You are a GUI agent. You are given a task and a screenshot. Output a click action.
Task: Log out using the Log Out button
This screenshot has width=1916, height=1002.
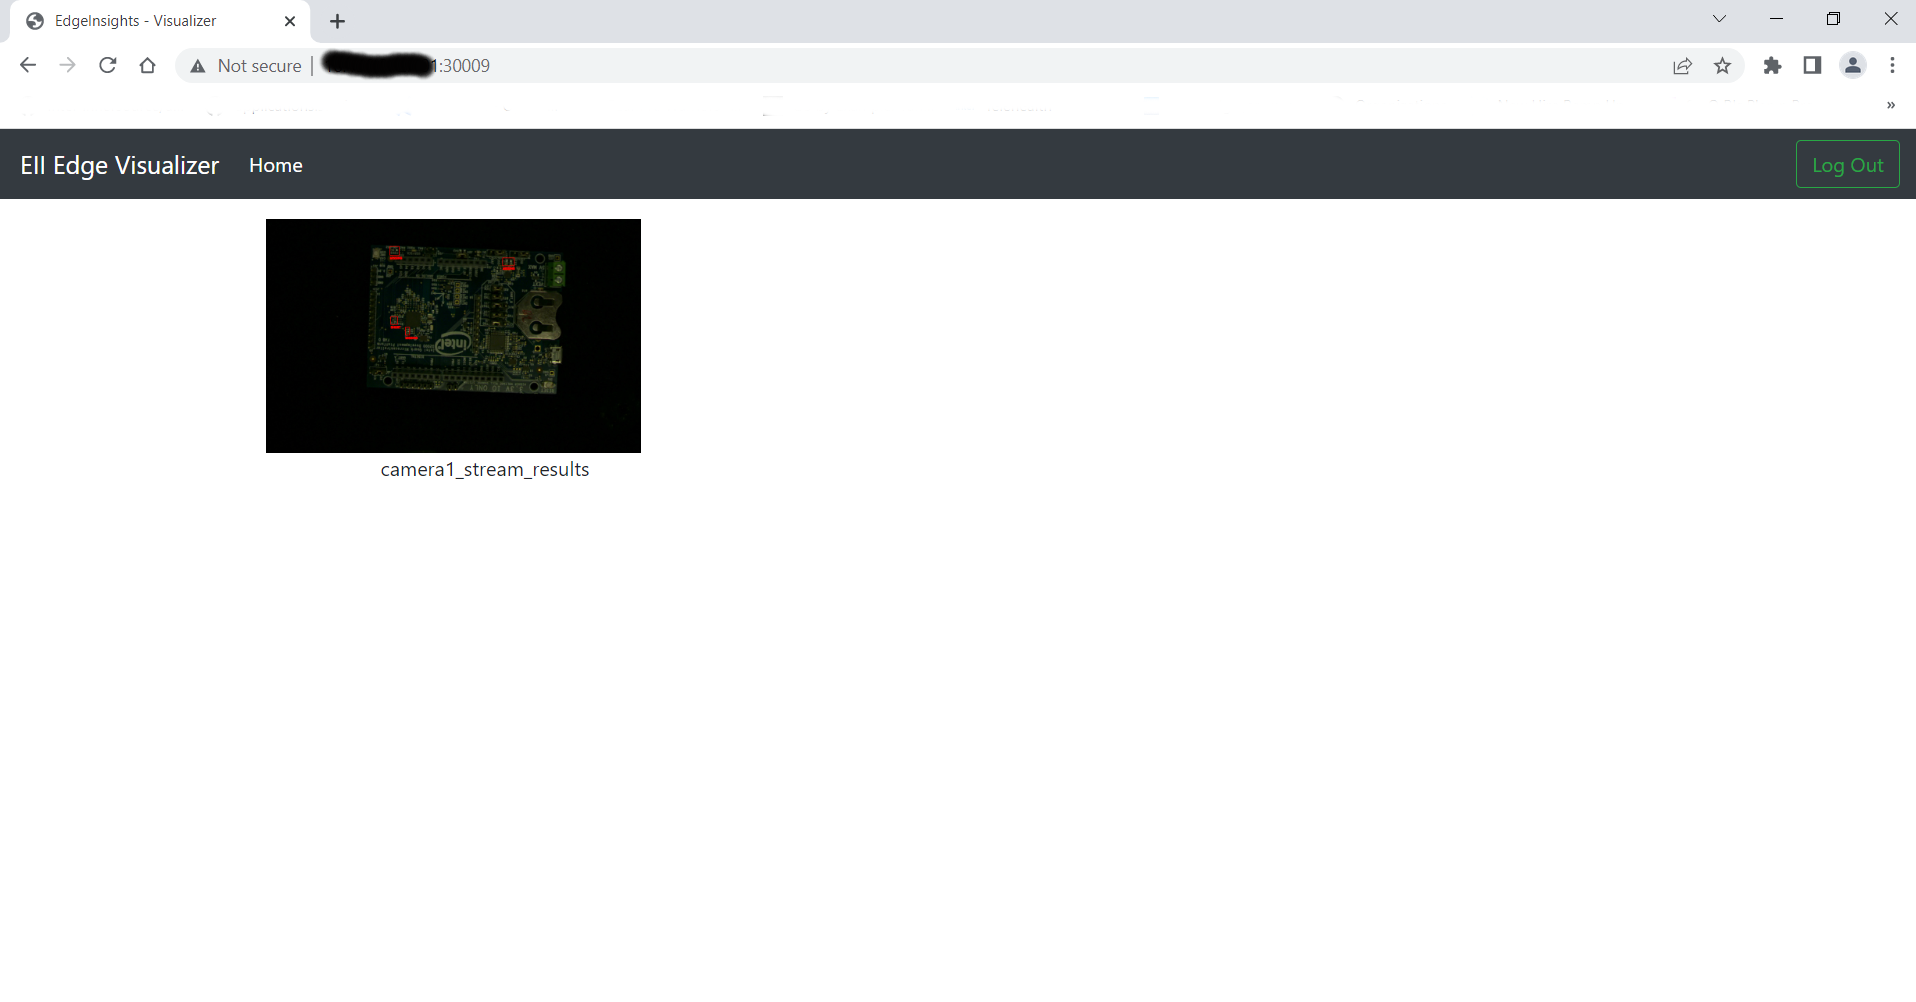[x=1848, y=164]
